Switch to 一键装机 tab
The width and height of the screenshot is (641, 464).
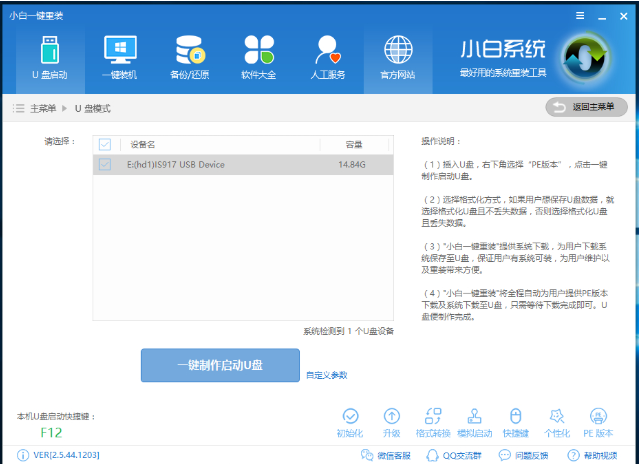coord(119,57)
